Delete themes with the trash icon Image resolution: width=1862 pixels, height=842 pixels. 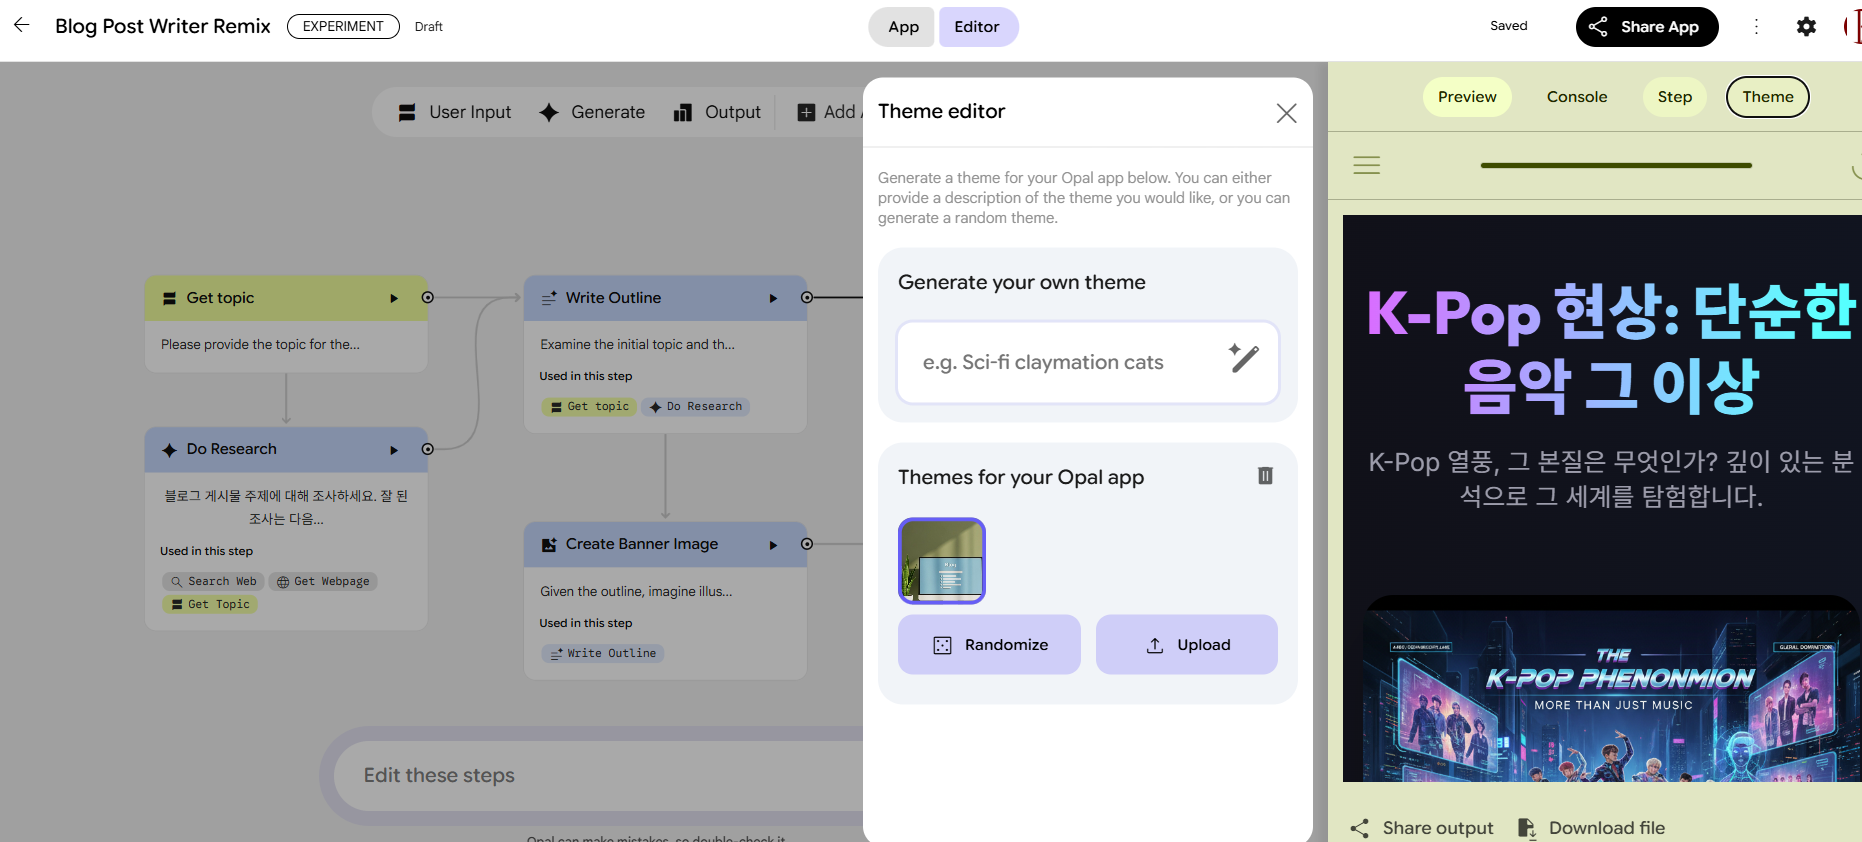[1265, 476]
